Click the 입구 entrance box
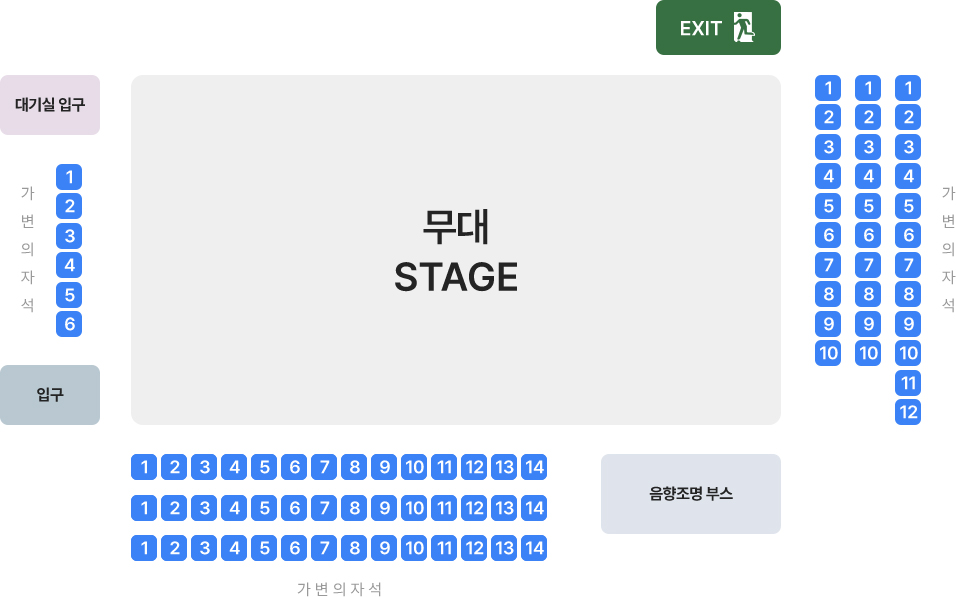Image resolution: width=956 pixels, height=597 pixels. (50, 395)
